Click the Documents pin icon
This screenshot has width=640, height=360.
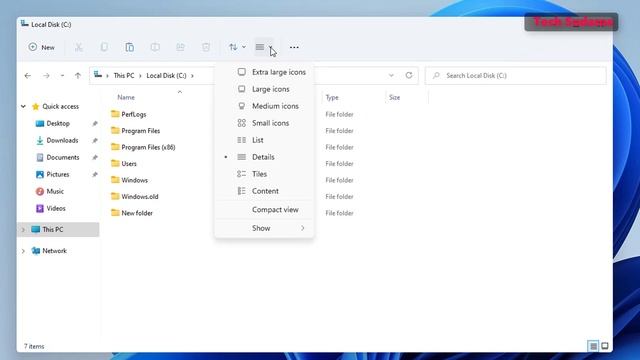pos(95,158)
